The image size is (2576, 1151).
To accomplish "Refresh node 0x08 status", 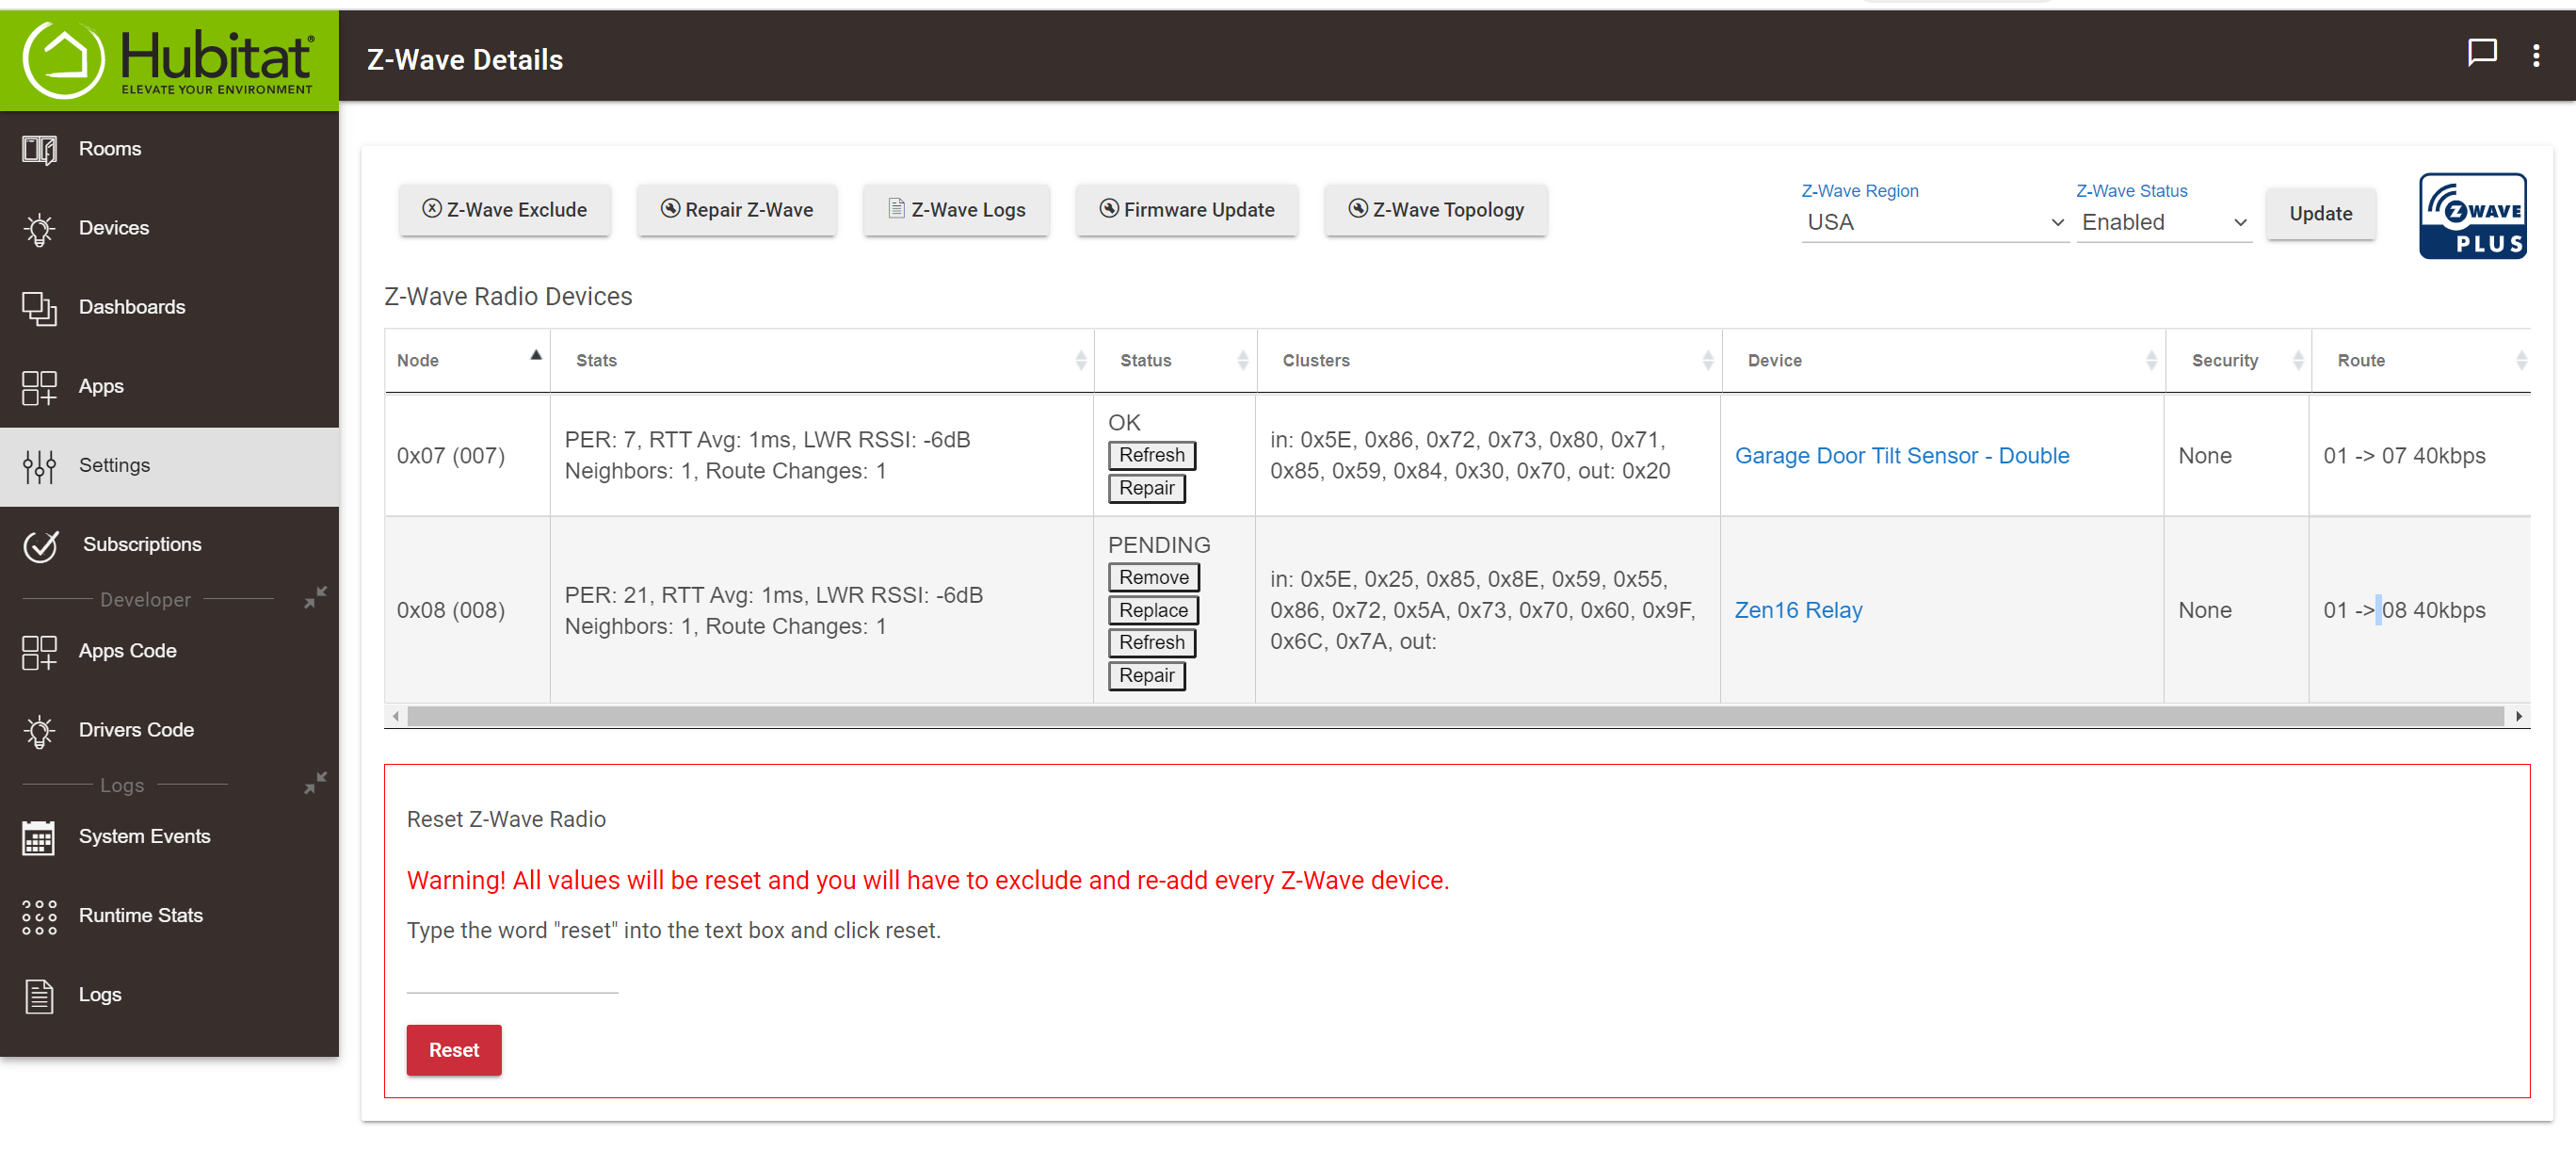I will (x=1151, y=642).
